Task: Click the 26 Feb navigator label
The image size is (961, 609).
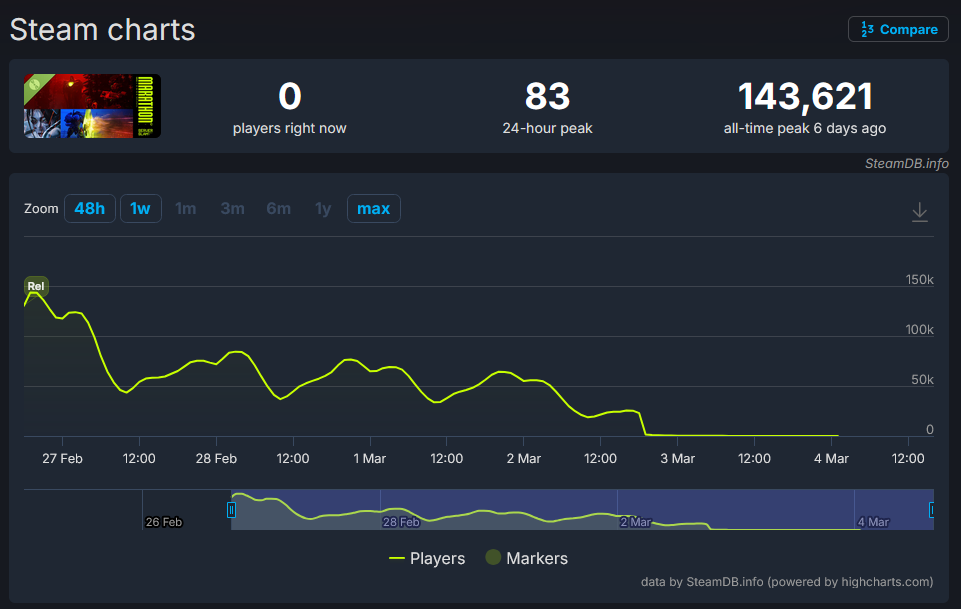Action: click(164, 522)
